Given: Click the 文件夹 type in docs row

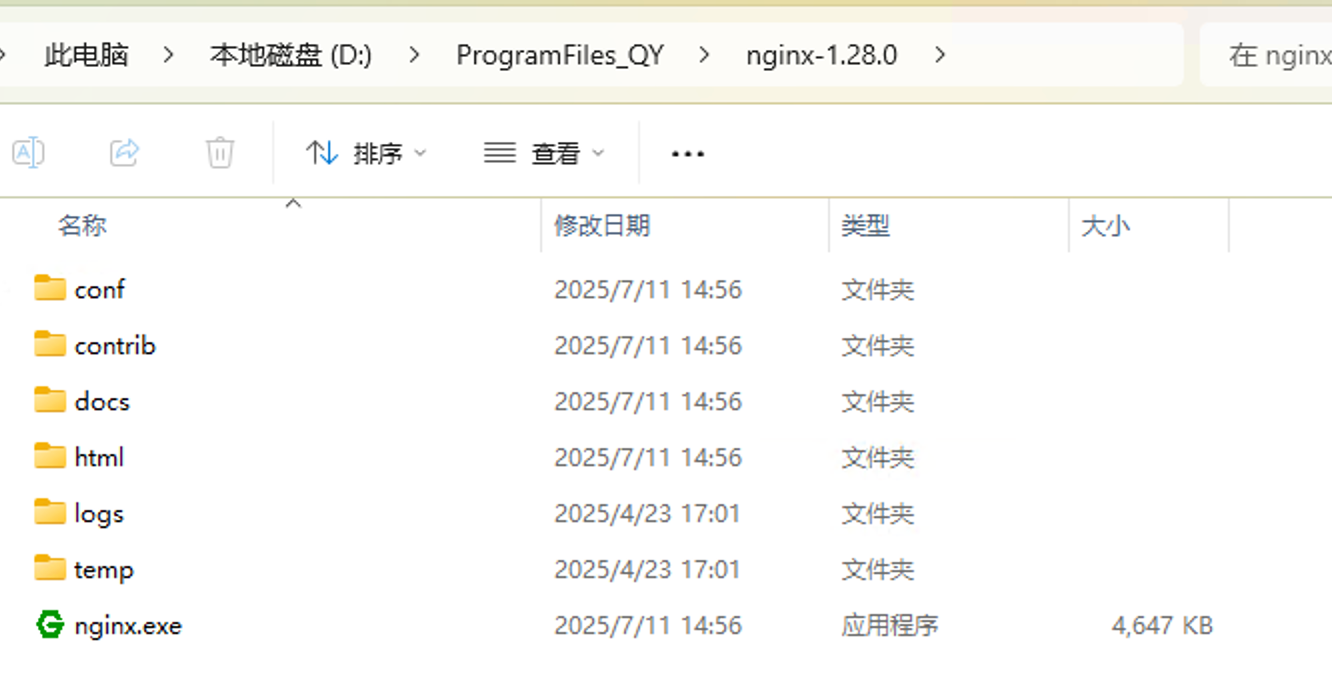Looking at the screenshot, I should coord(878,402).
